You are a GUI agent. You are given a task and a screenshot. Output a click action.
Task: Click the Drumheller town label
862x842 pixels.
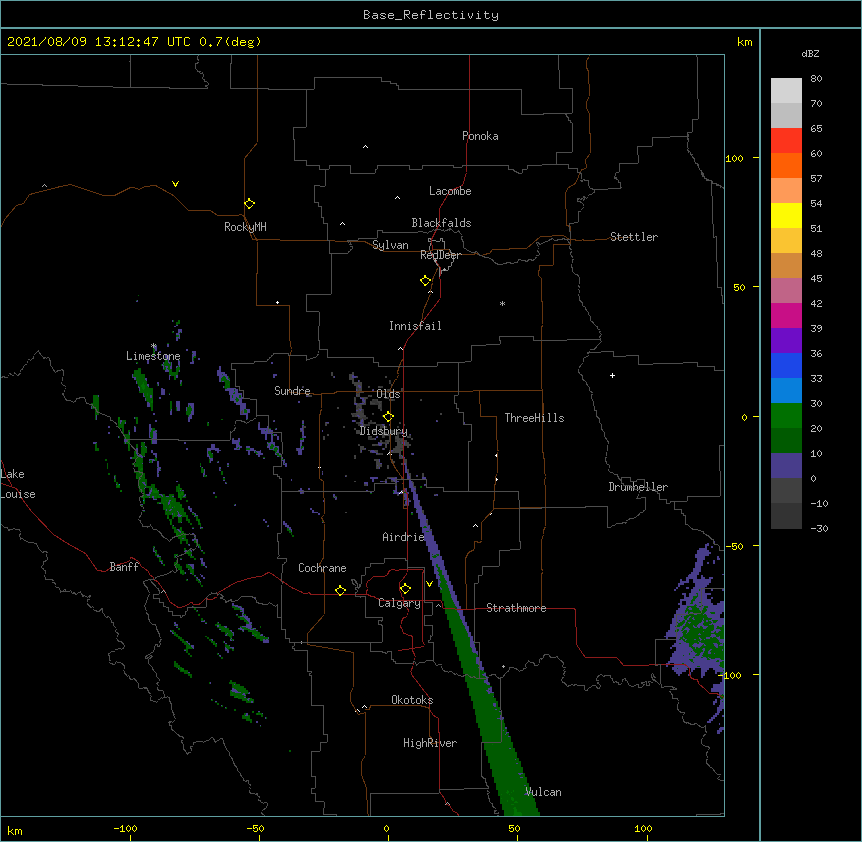[x=638, y=487]
